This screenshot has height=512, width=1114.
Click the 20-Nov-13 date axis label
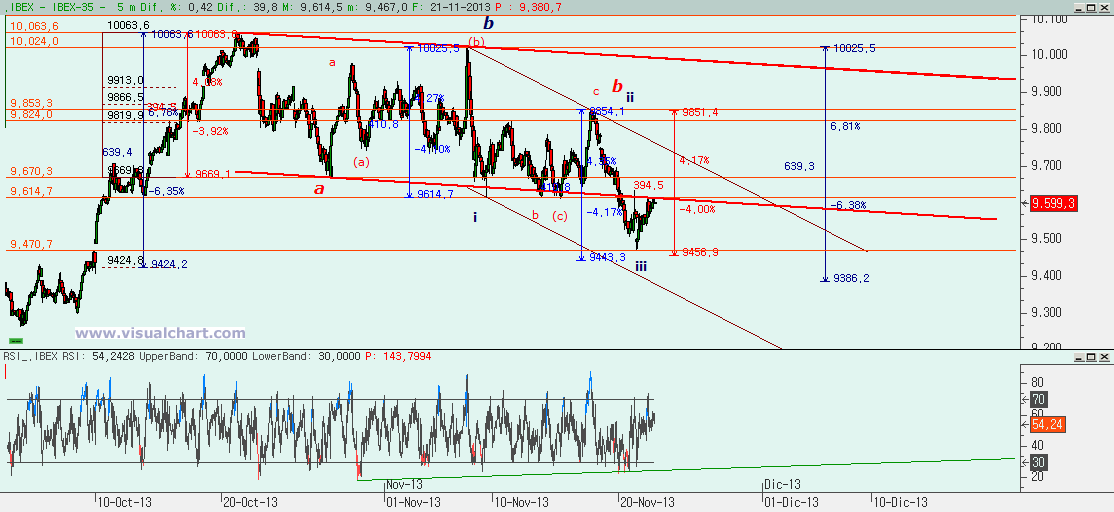coord(648,502)
